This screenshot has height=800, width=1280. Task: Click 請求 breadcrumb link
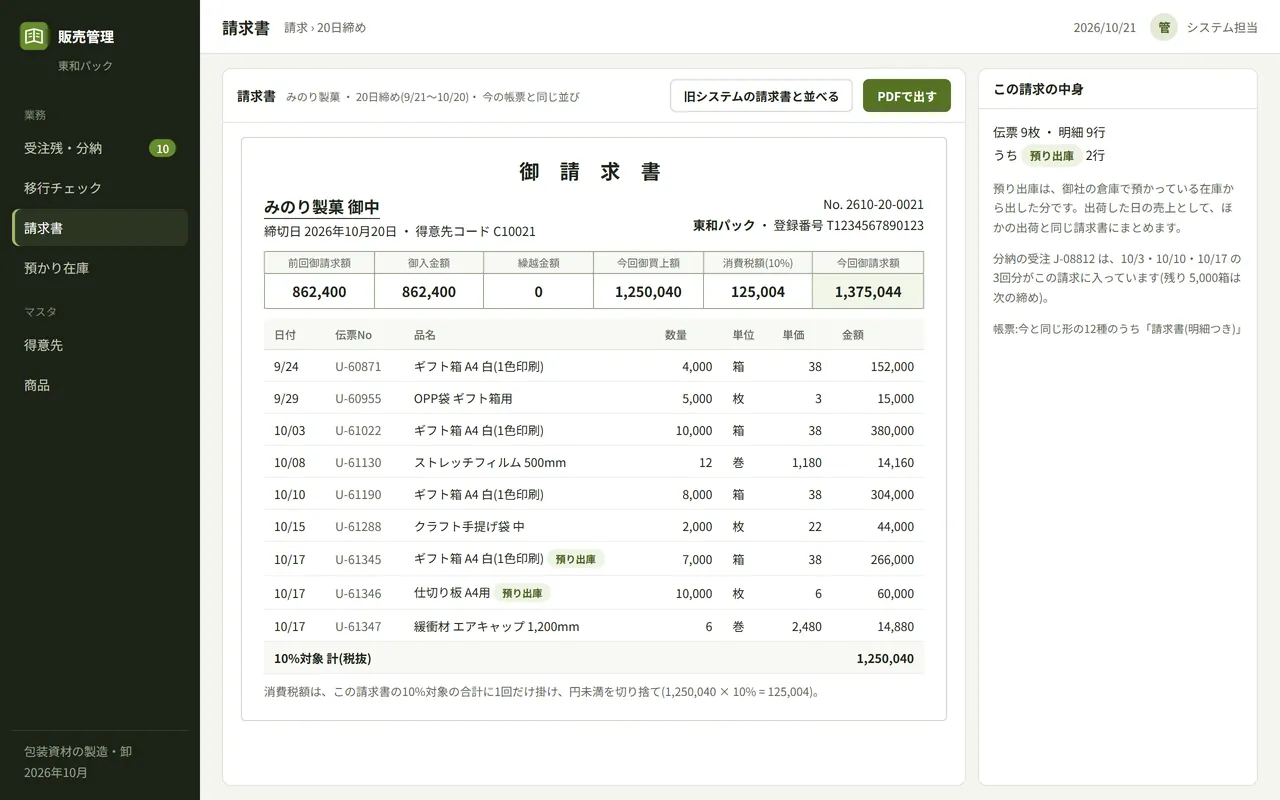[296, 28]
